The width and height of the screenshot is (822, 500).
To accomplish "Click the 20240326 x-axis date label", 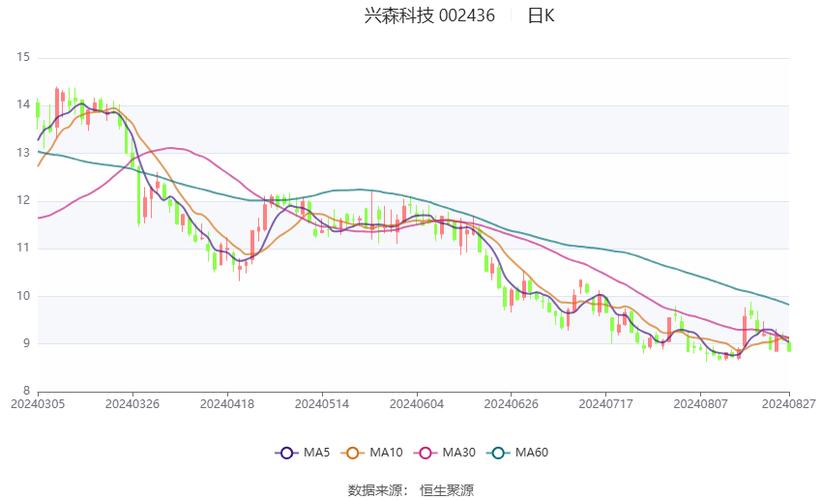I will tap(133, 404).
